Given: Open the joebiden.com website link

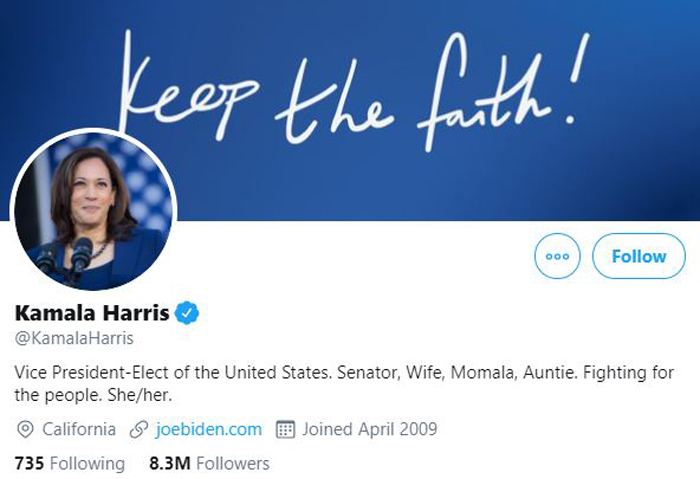Looking at the screenshot, I should pos(209,429).
